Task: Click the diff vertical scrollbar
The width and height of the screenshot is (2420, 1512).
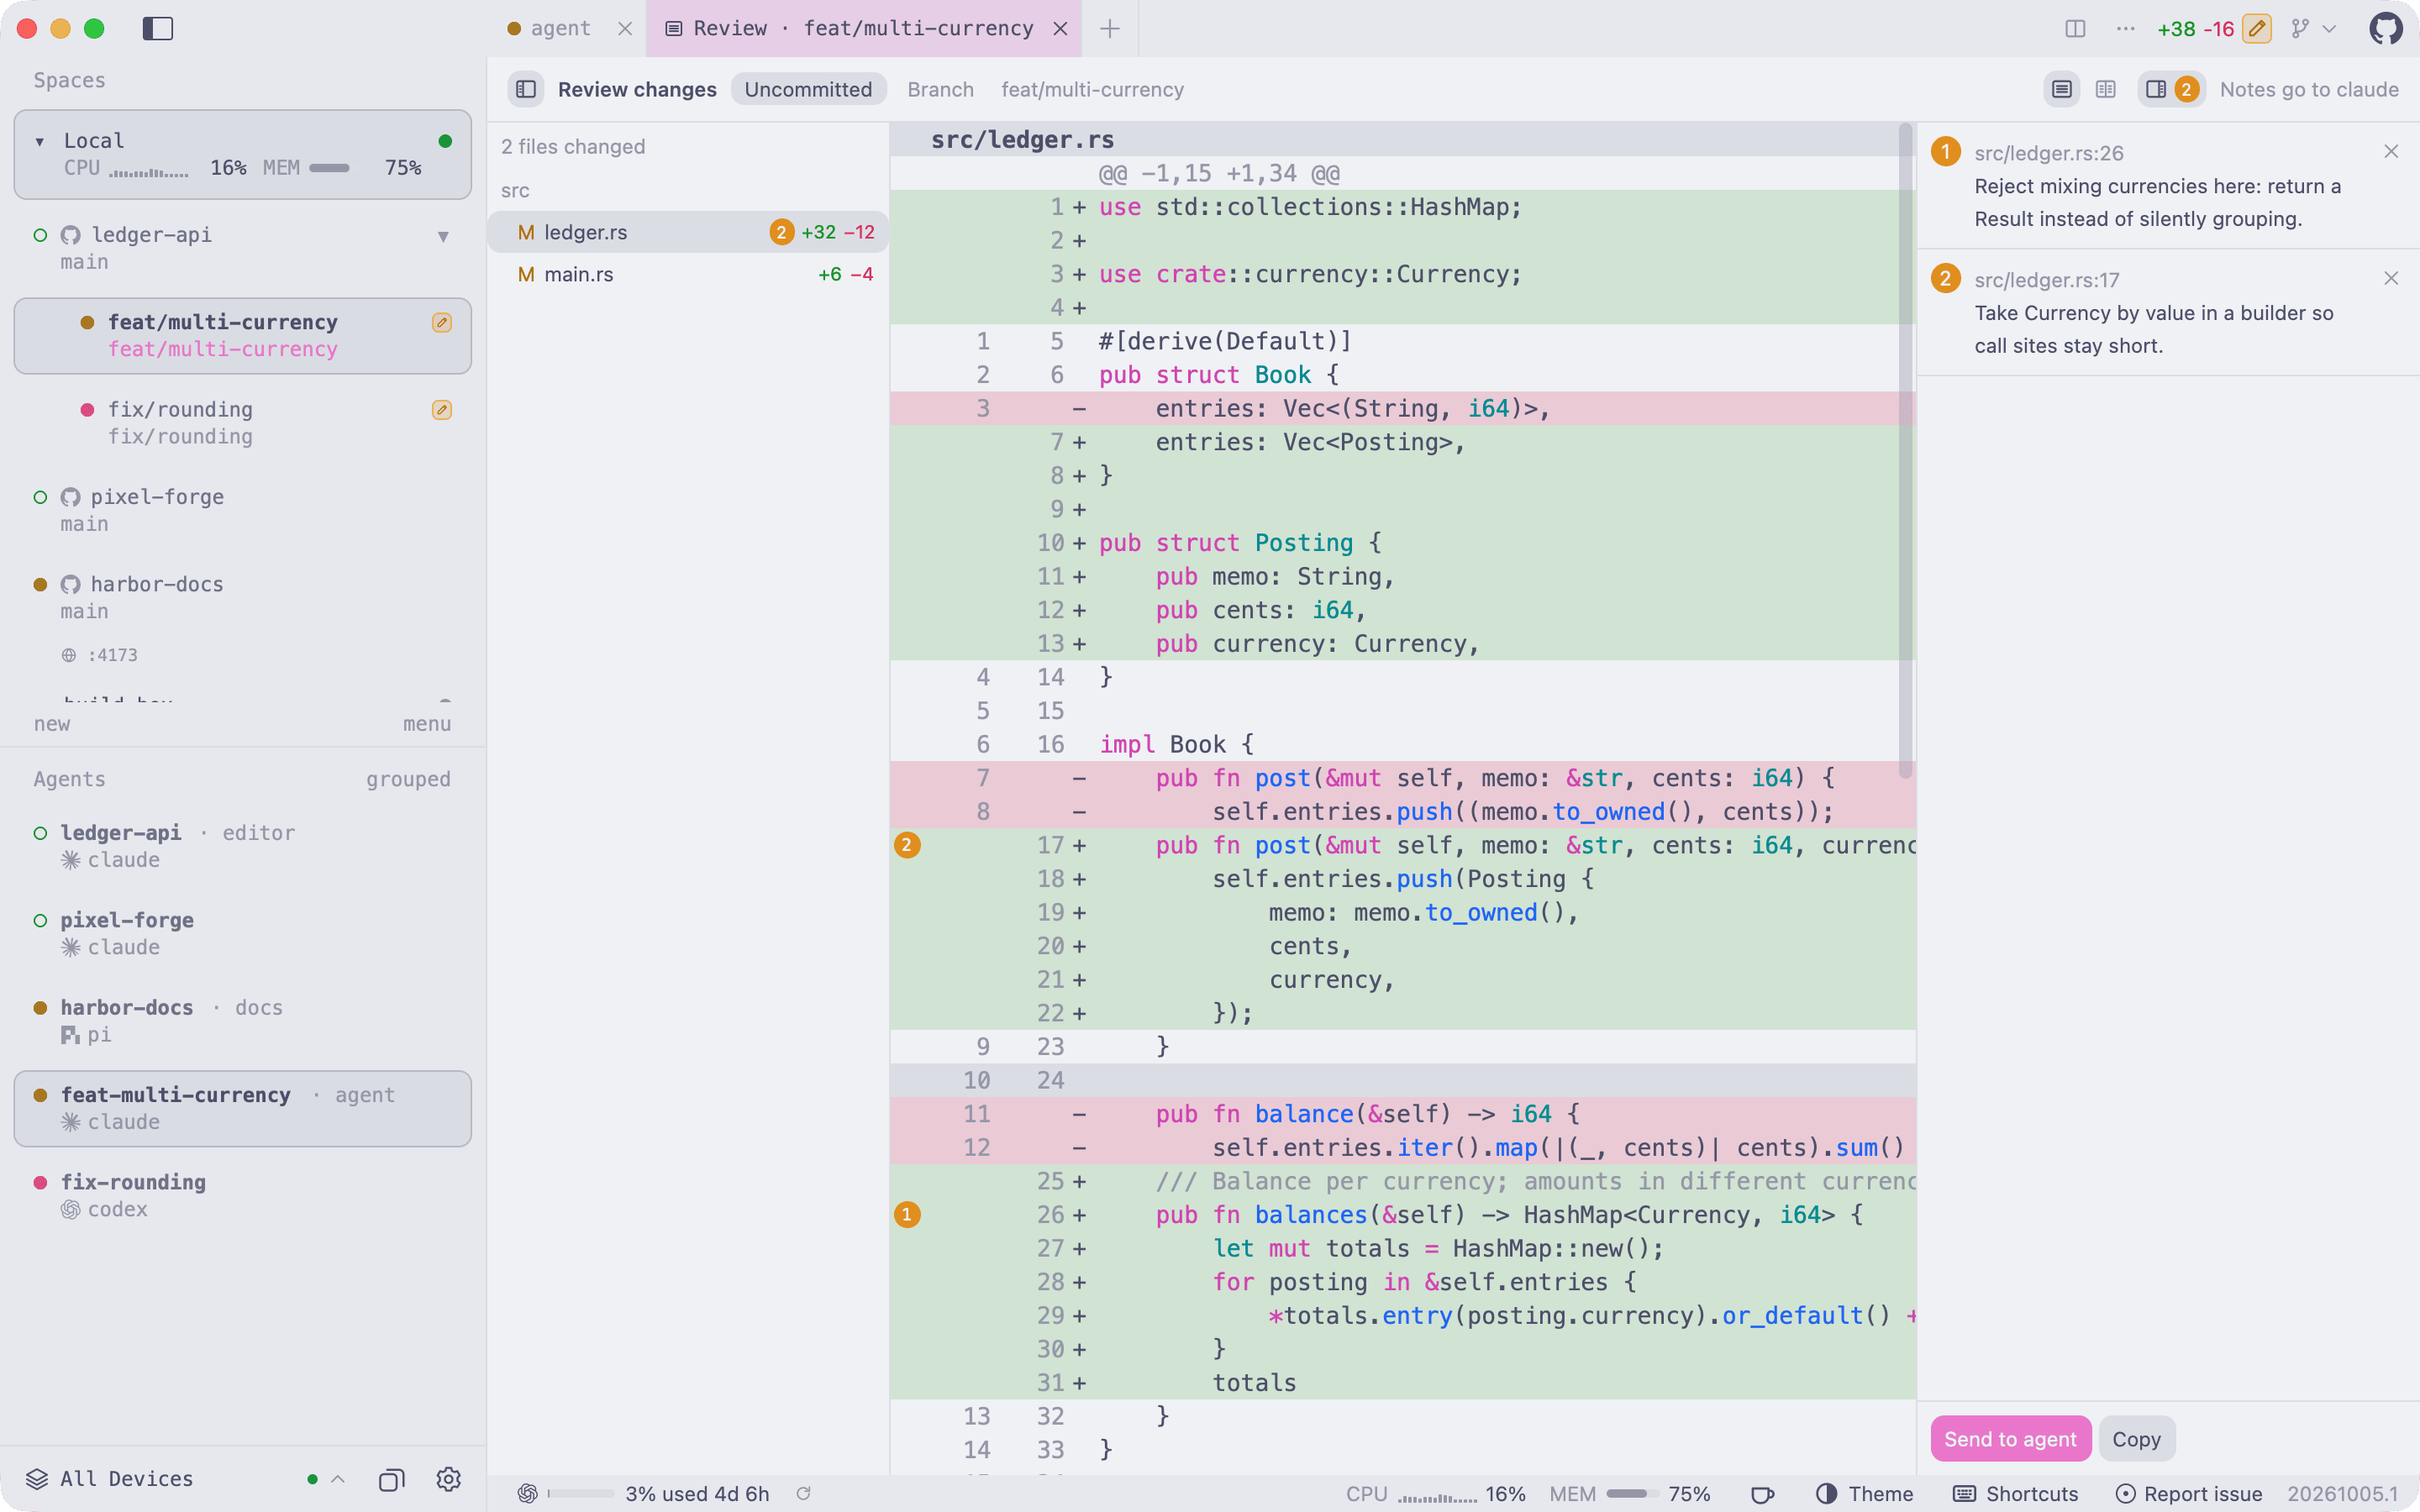Action: tap(1905, 450)
